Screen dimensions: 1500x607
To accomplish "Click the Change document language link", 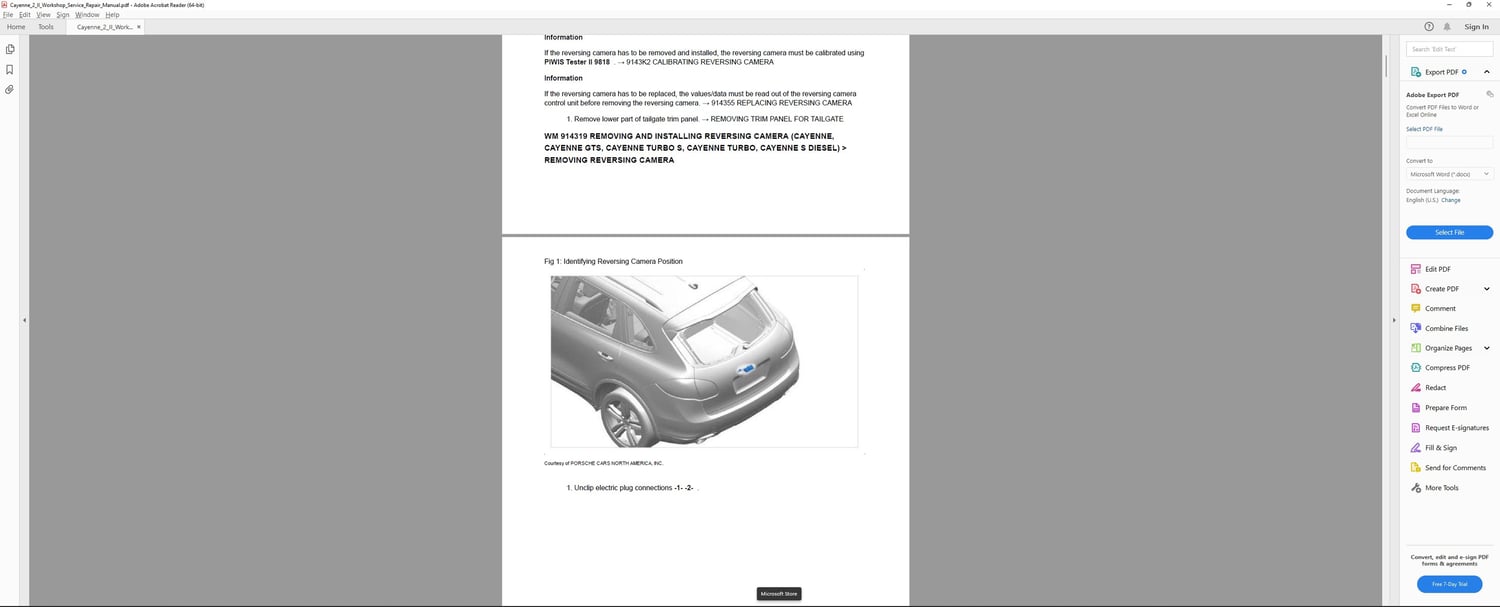I will pyautogui.click(x=1451, y=200).
